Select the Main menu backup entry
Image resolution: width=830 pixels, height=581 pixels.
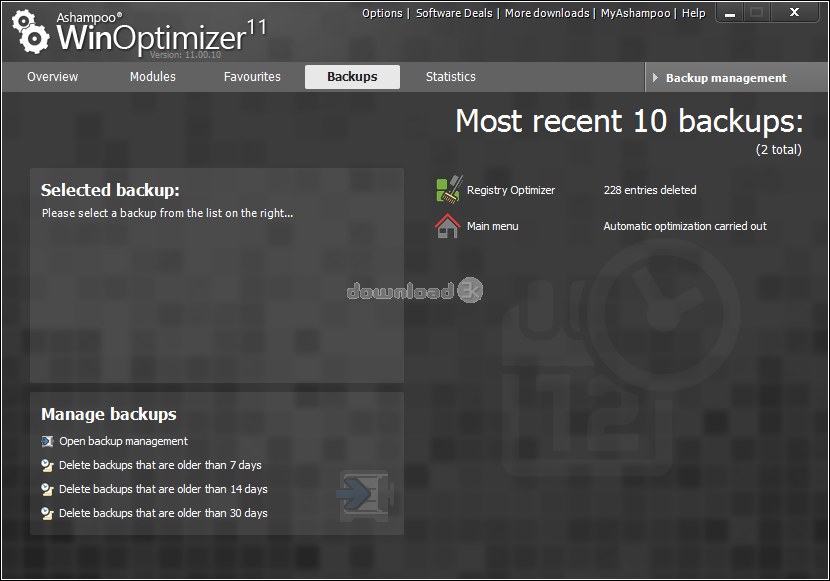pyautogui.click(x=492, y=226)
